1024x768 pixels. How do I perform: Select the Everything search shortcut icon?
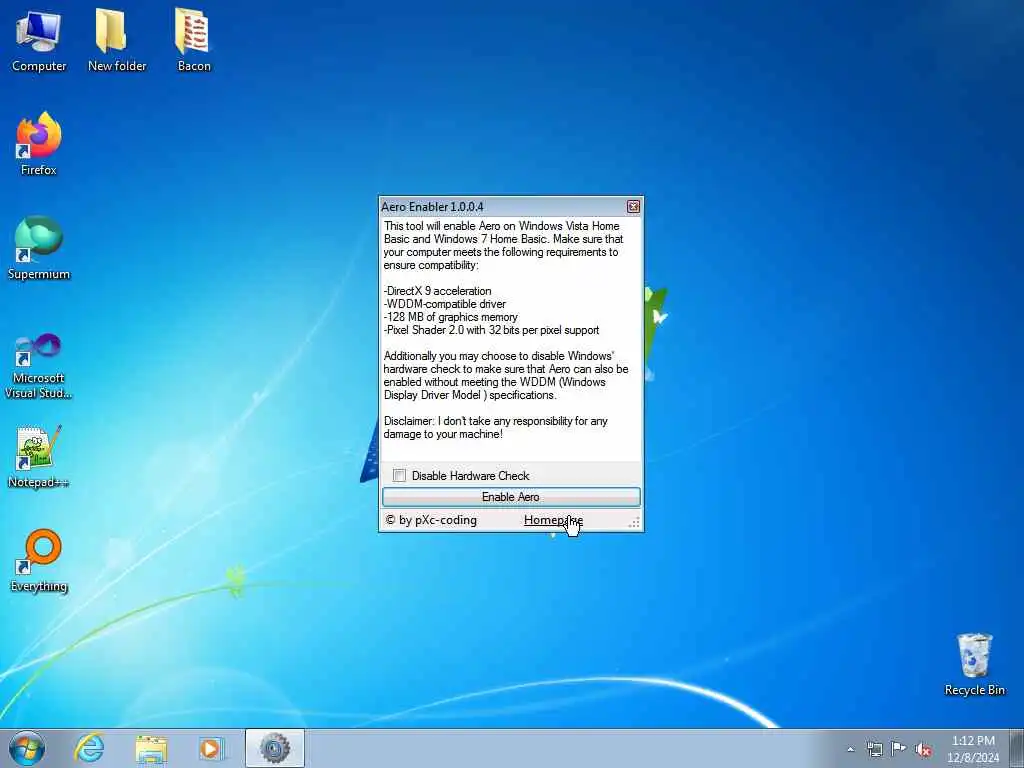tap(39, 560)
